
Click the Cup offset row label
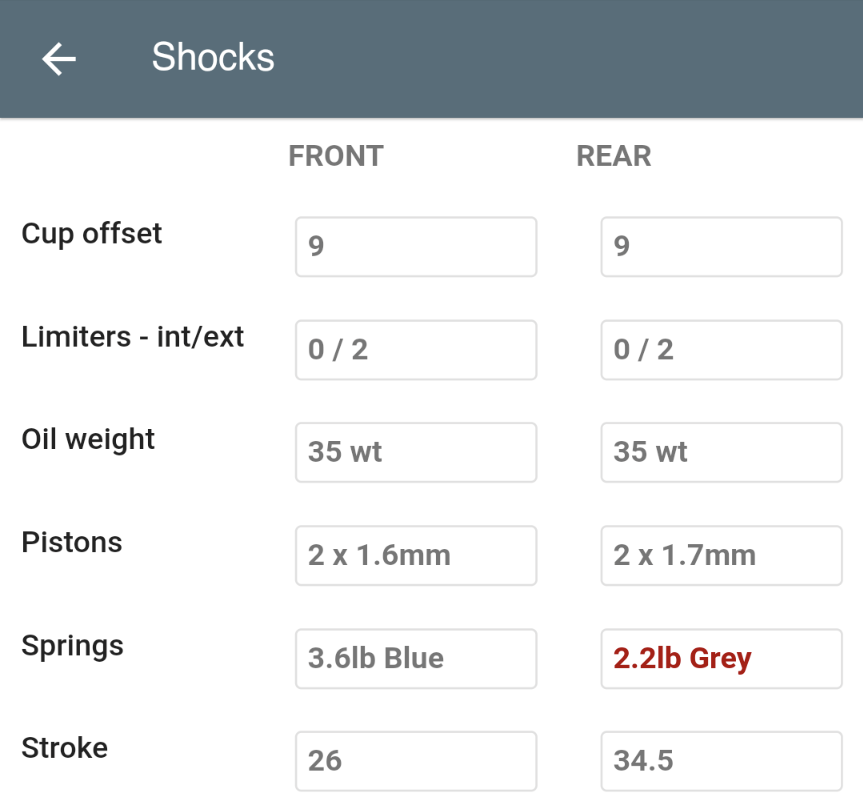click(x=91, y=234)
